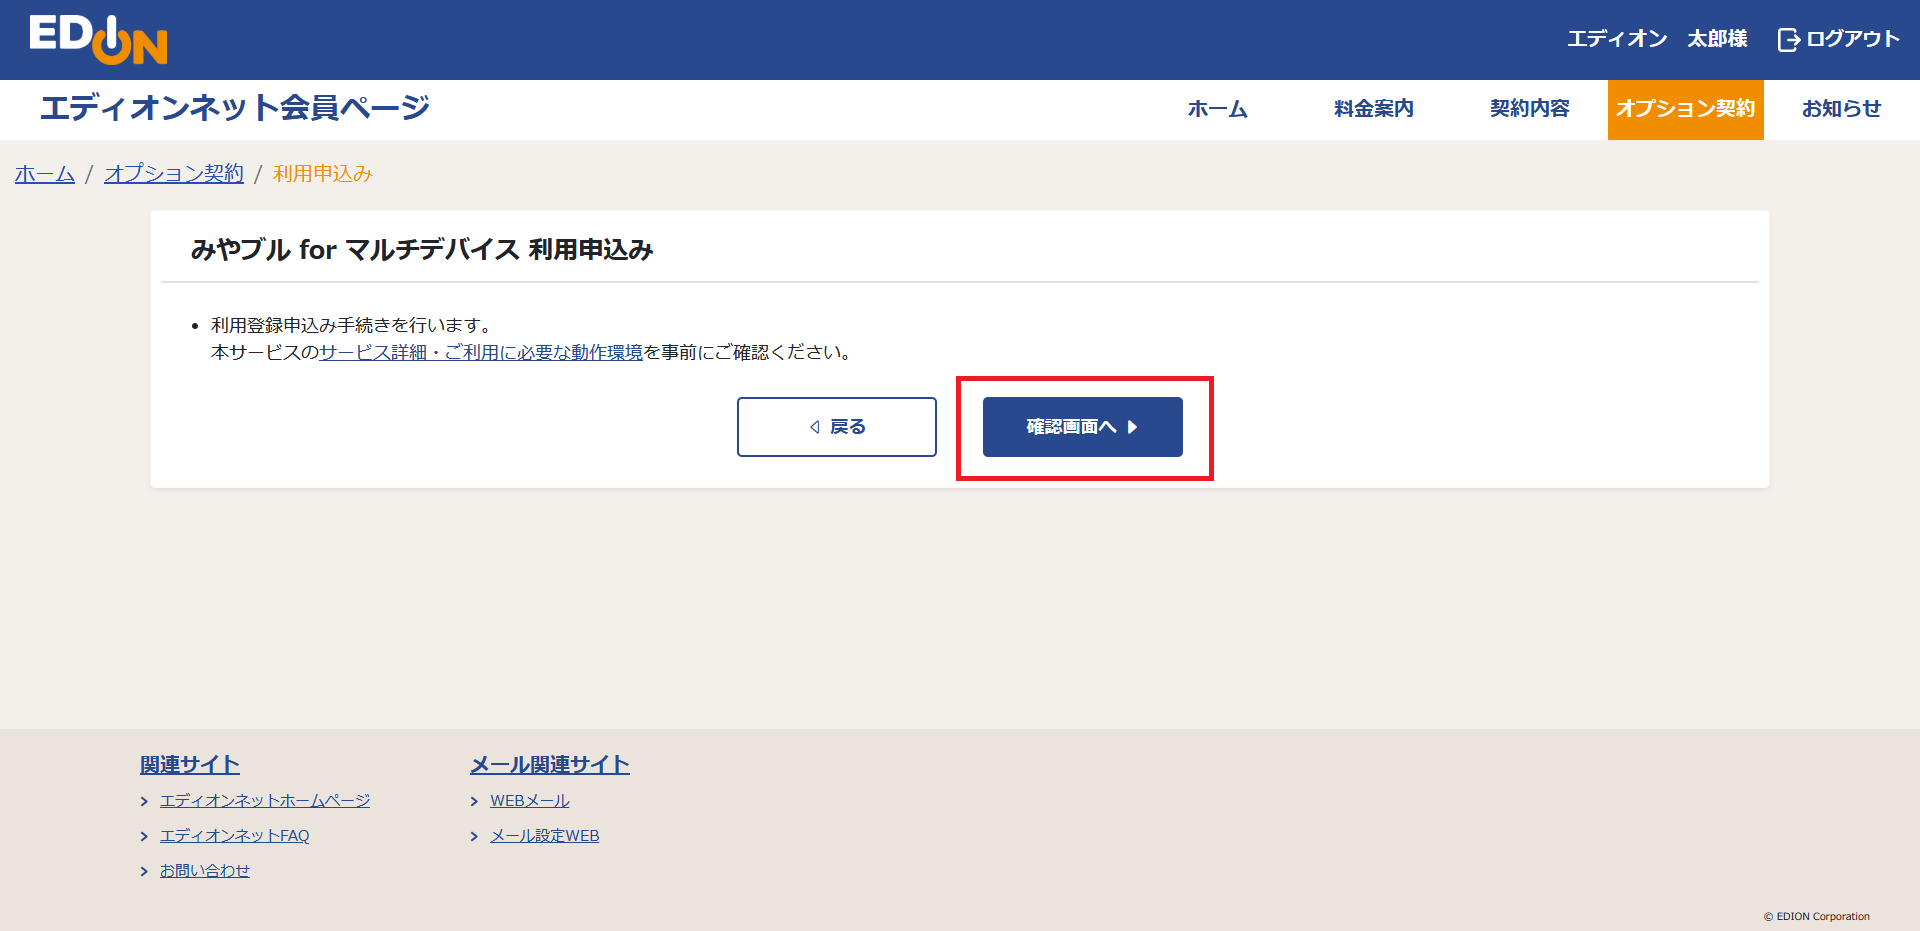This screenshot has width=1920, height=931.
Task: Click the logout icon next to ログアウト
Action: click(1789, 39)
